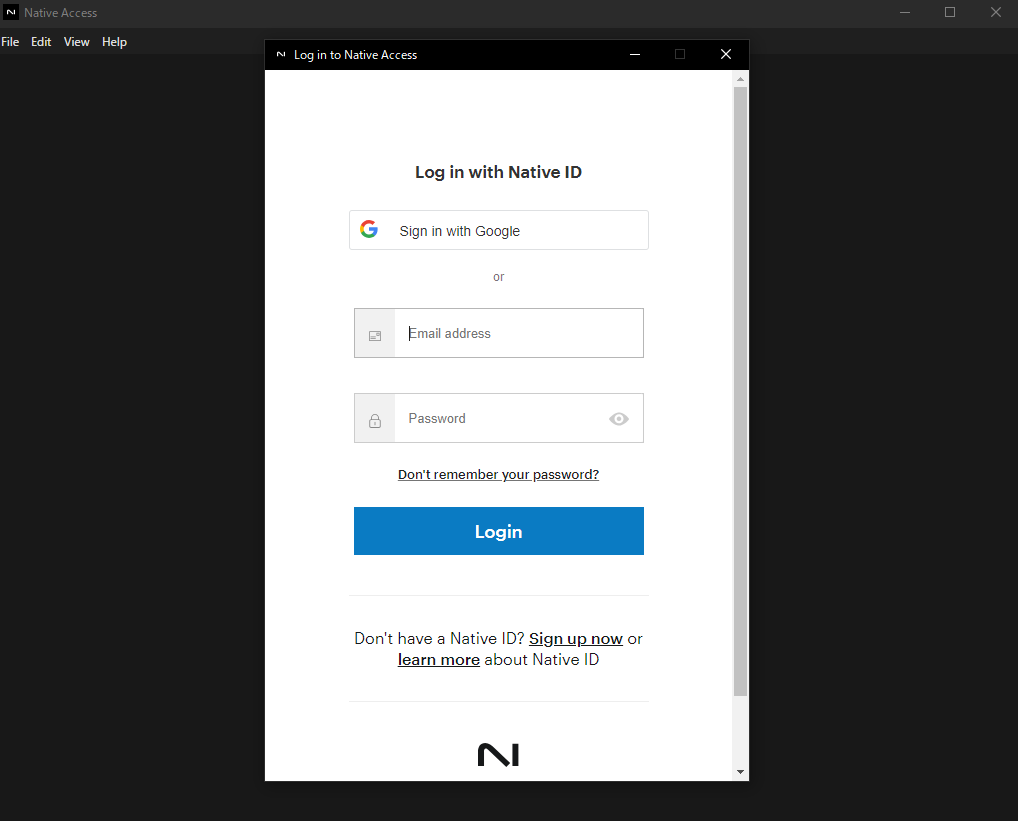Click the Native Instruments logo at bottom
Image resolution: width=1018 pixels, height=821 pixels.
pyautogui.click(x=499, y=755)
